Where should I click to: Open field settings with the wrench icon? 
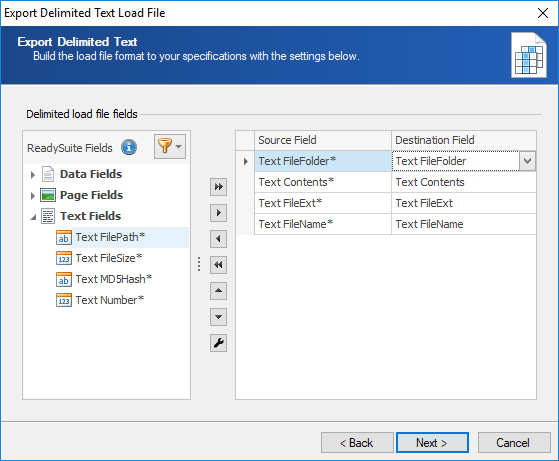[x=218, y=343]
